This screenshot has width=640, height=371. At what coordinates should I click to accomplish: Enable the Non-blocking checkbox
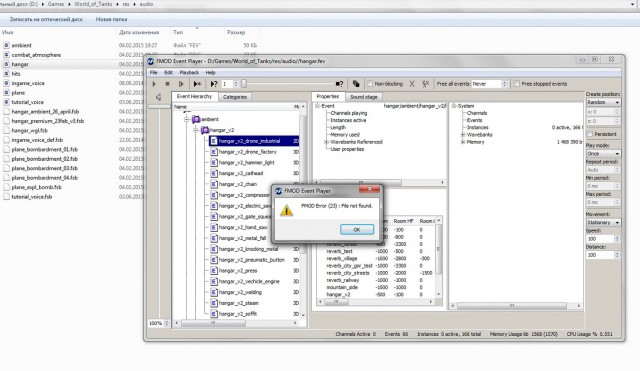(370, 84)
